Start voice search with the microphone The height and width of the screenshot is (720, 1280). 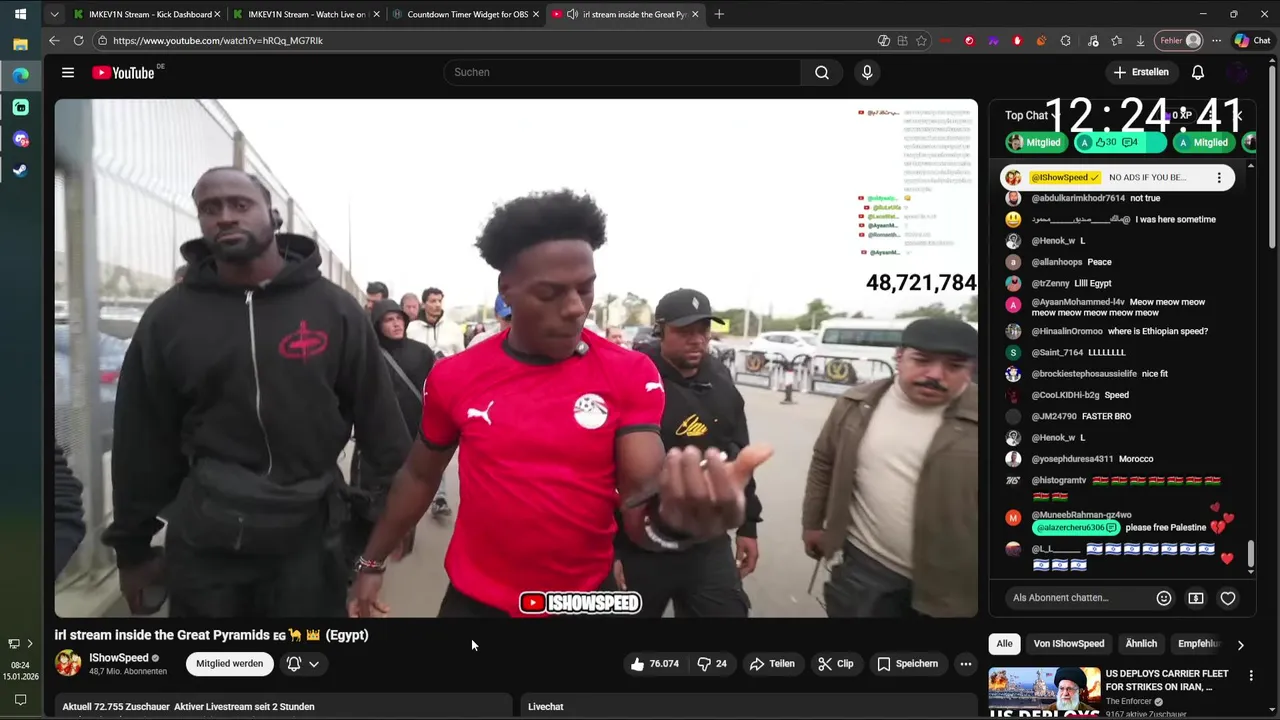point(867,72)
